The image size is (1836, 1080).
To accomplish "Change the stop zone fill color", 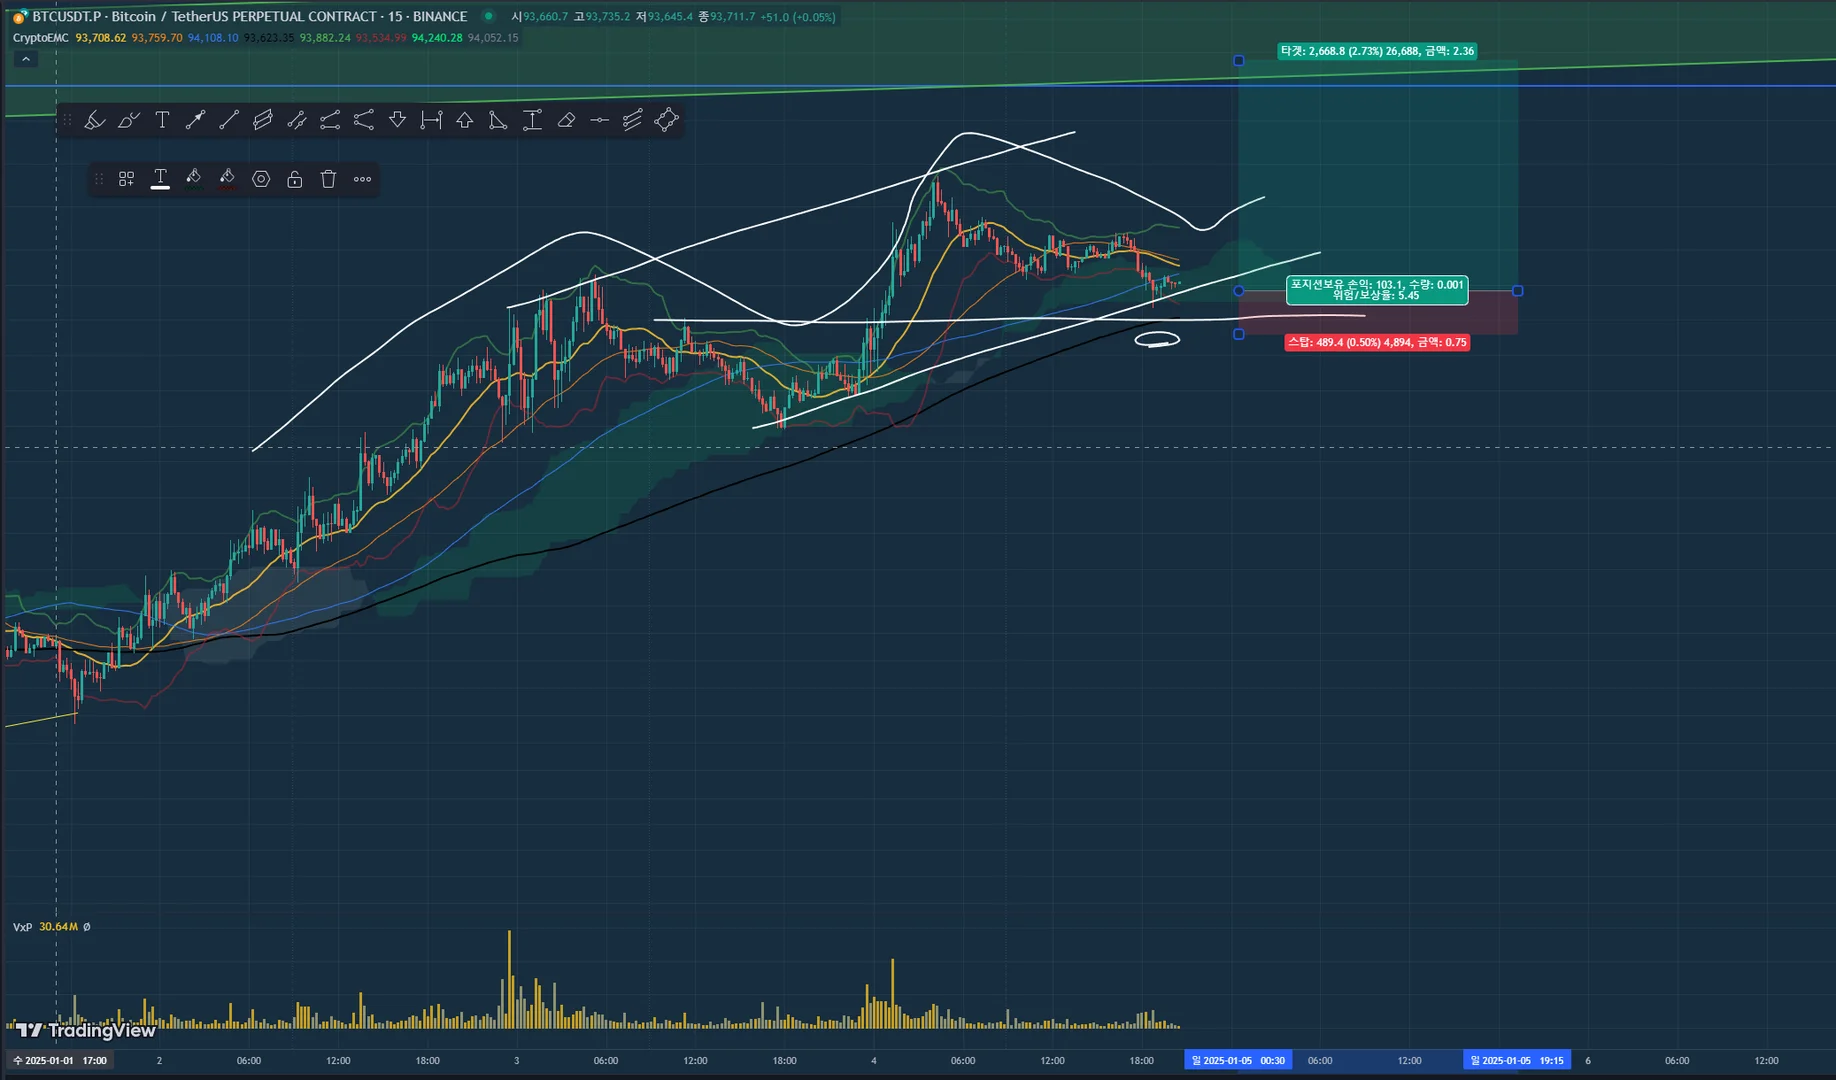I will tap(227, 179).
